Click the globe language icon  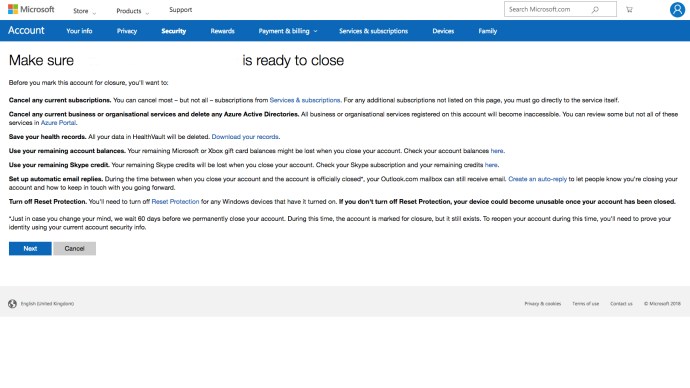(x=12, y=304)
